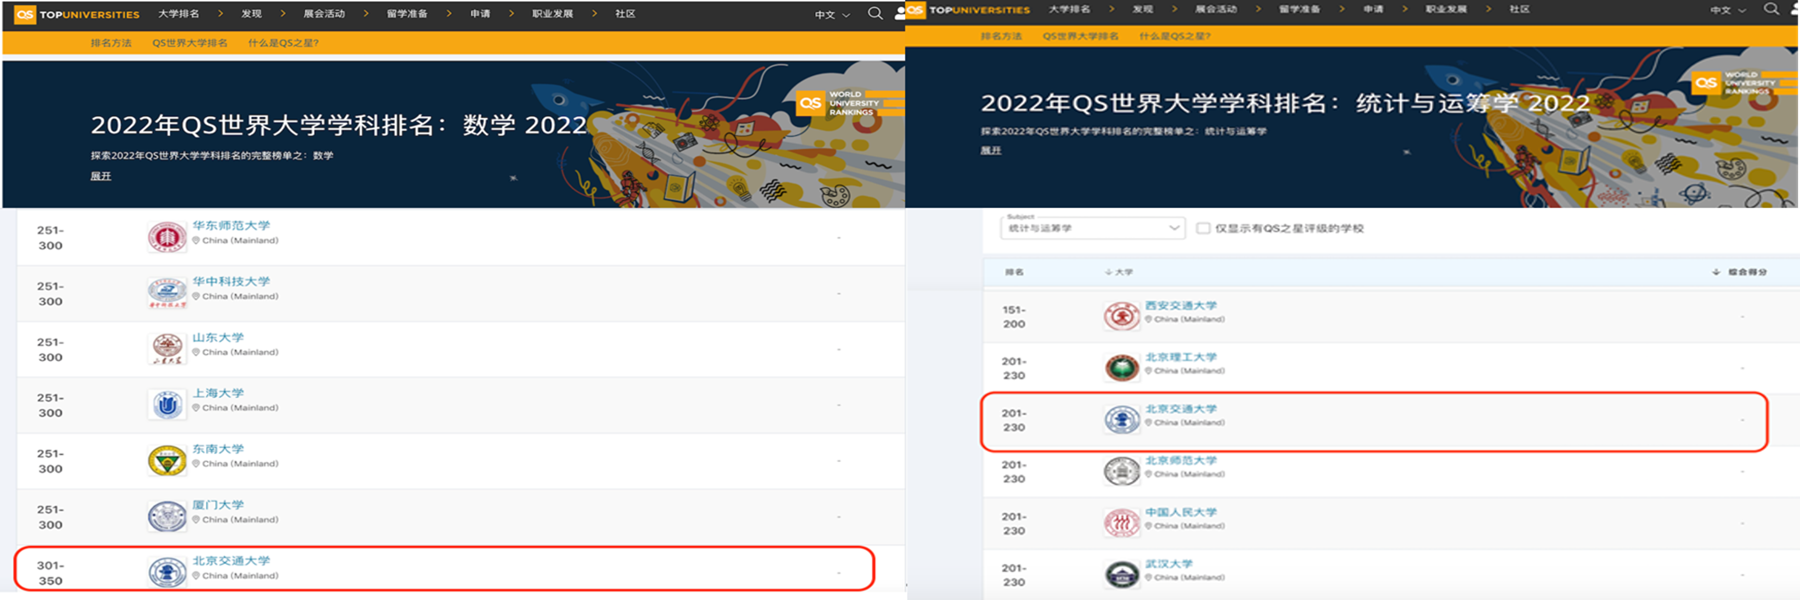This screenshot has width=1800, height=600.
Task: Click the 山东大学 logo icon
Action: 167,348
